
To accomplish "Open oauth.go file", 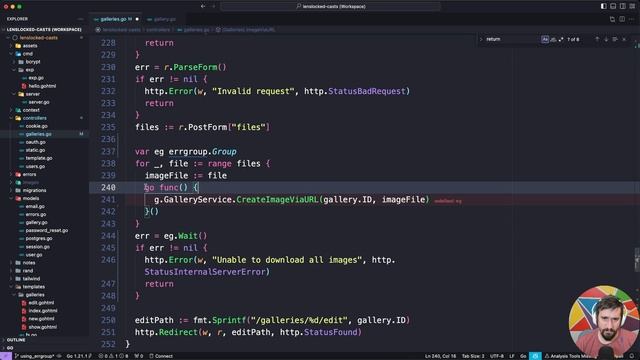I will click(x=36, y=142).
